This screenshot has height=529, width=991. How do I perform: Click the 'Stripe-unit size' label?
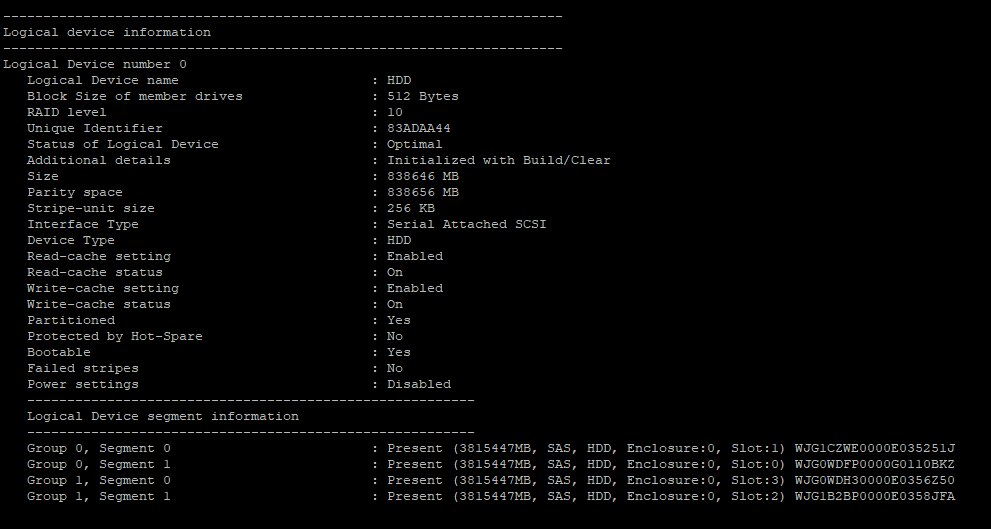[x=91, y=209]
